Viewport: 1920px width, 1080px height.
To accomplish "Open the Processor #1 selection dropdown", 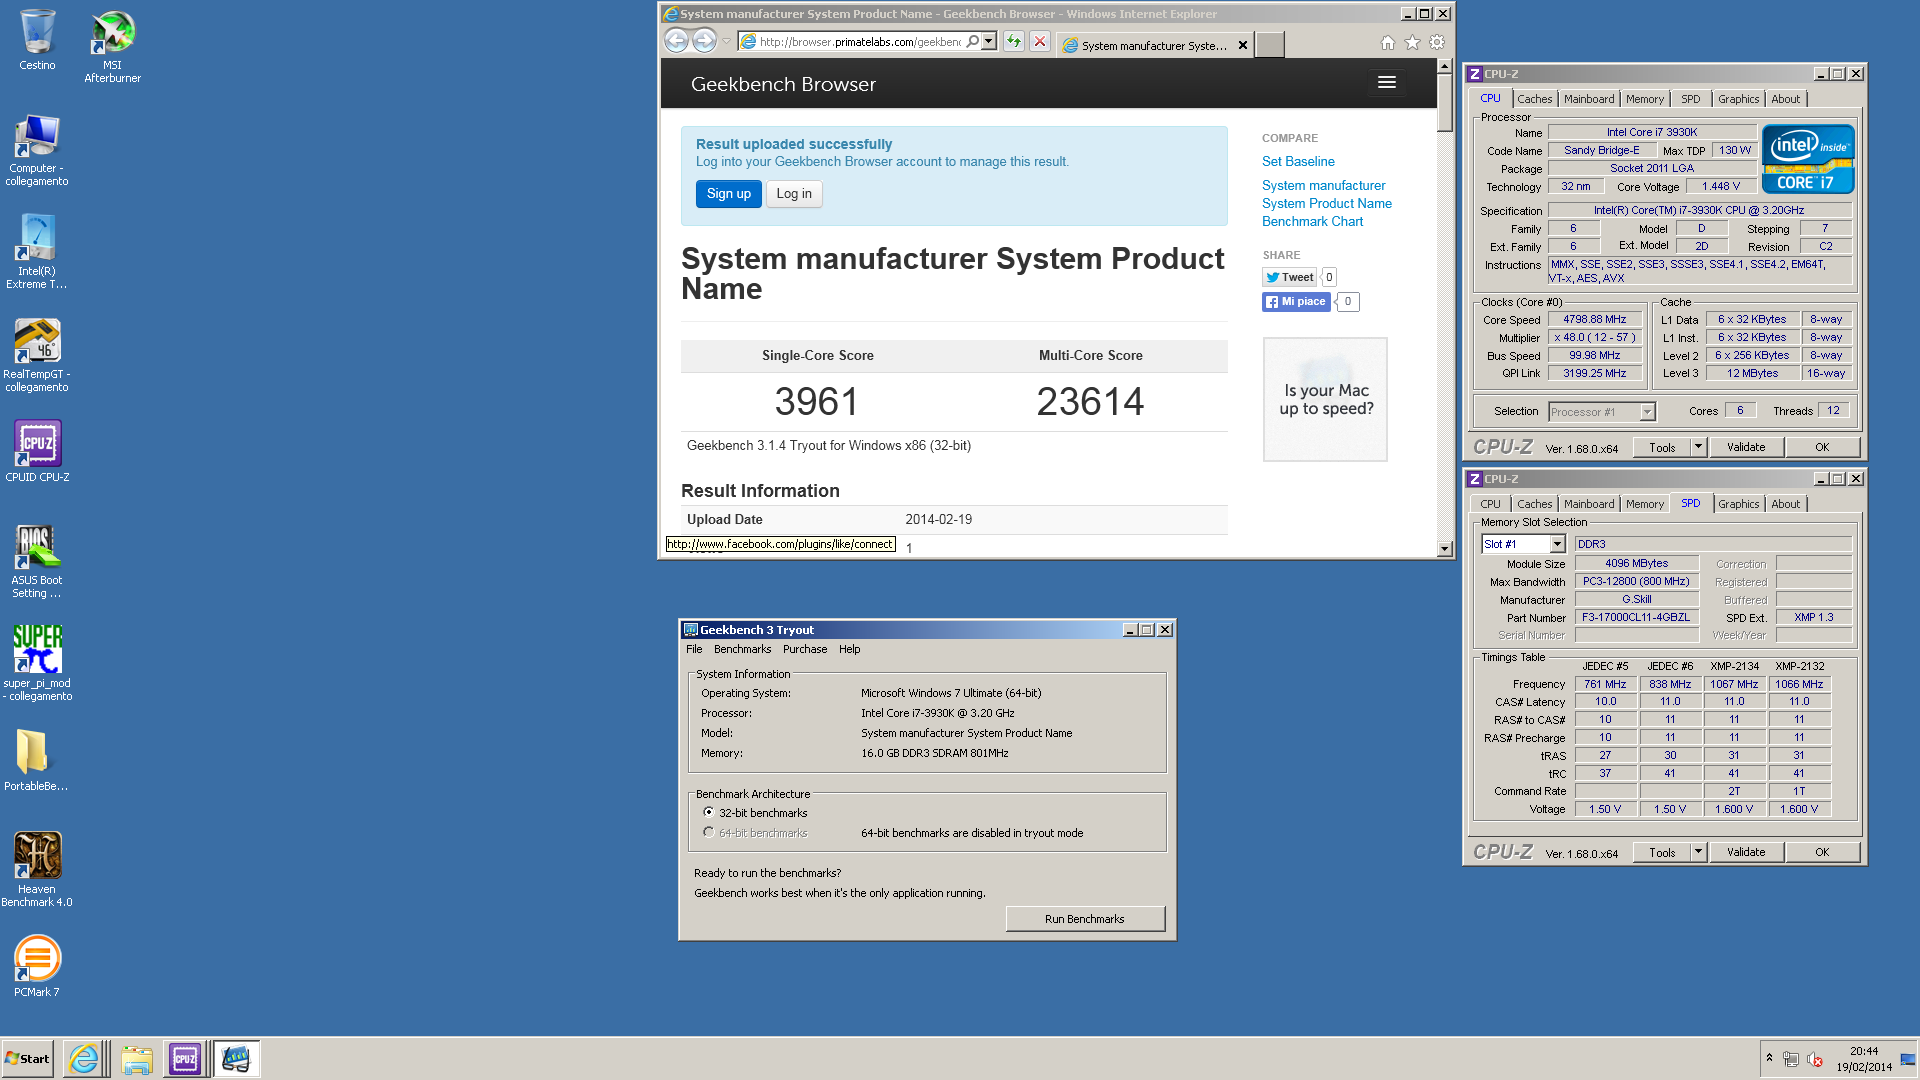I will point(1647,412).
